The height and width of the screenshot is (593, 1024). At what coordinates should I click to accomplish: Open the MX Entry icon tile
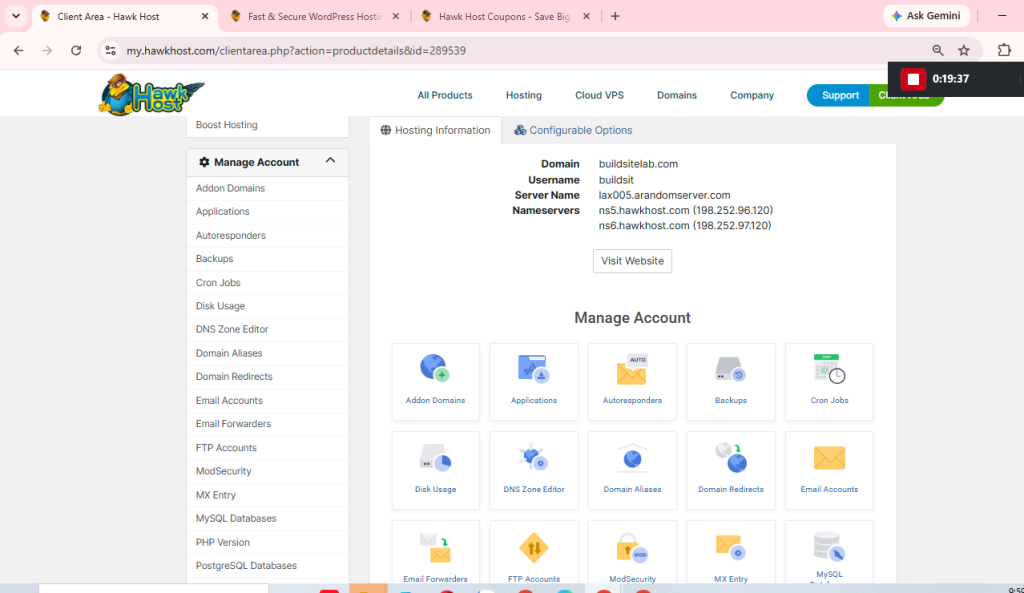tap(731, 553)
